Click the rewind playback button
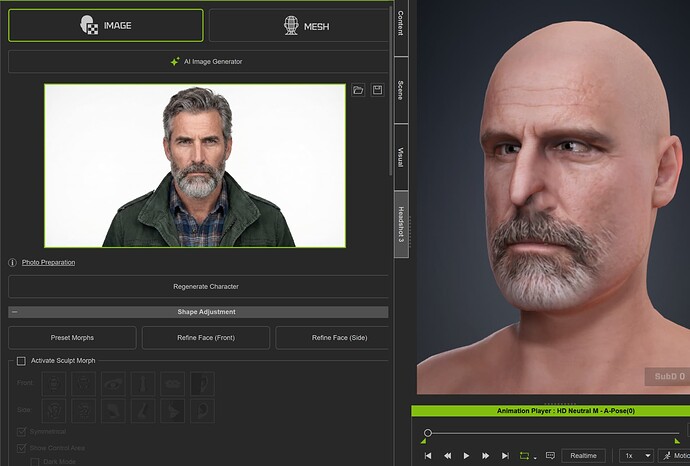The image size is (690, 466). tap(448, 456)
